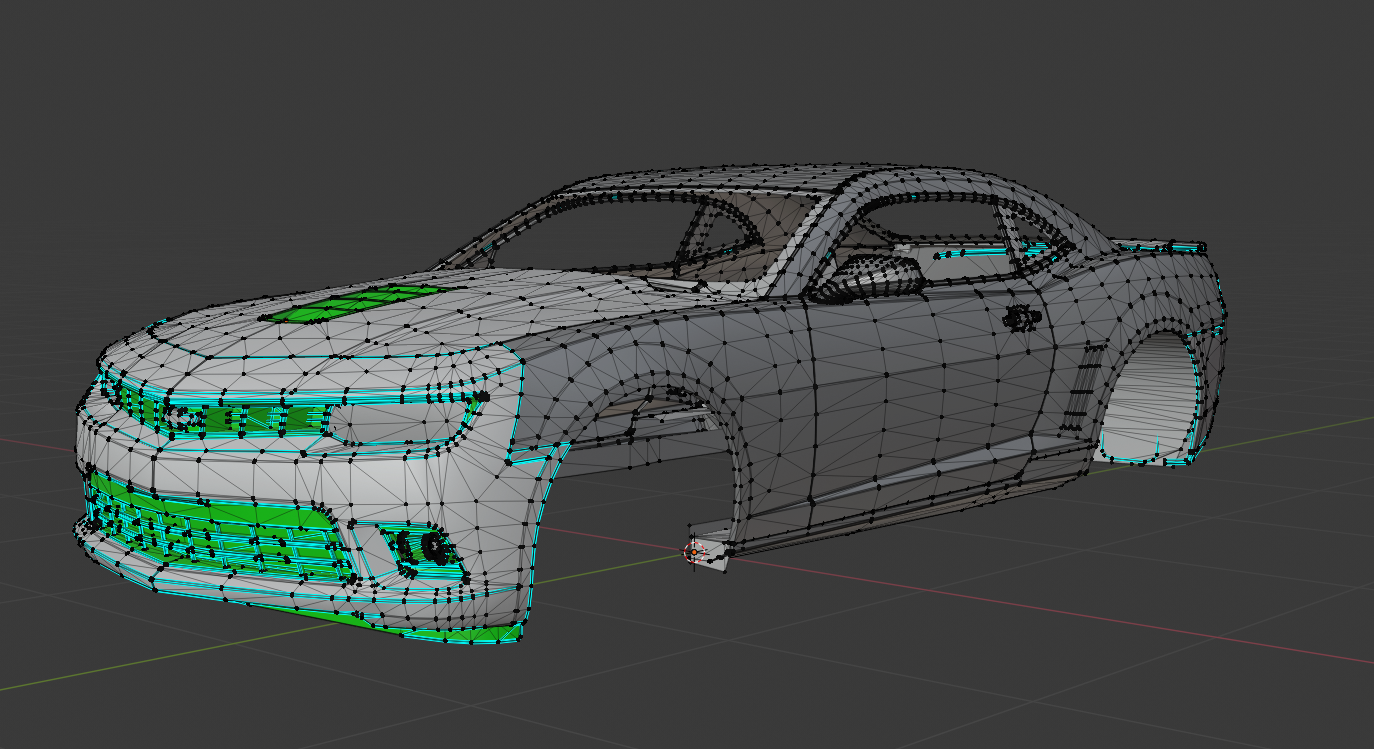Click the 3D cursor at object origin

click(x=693, y=551)
